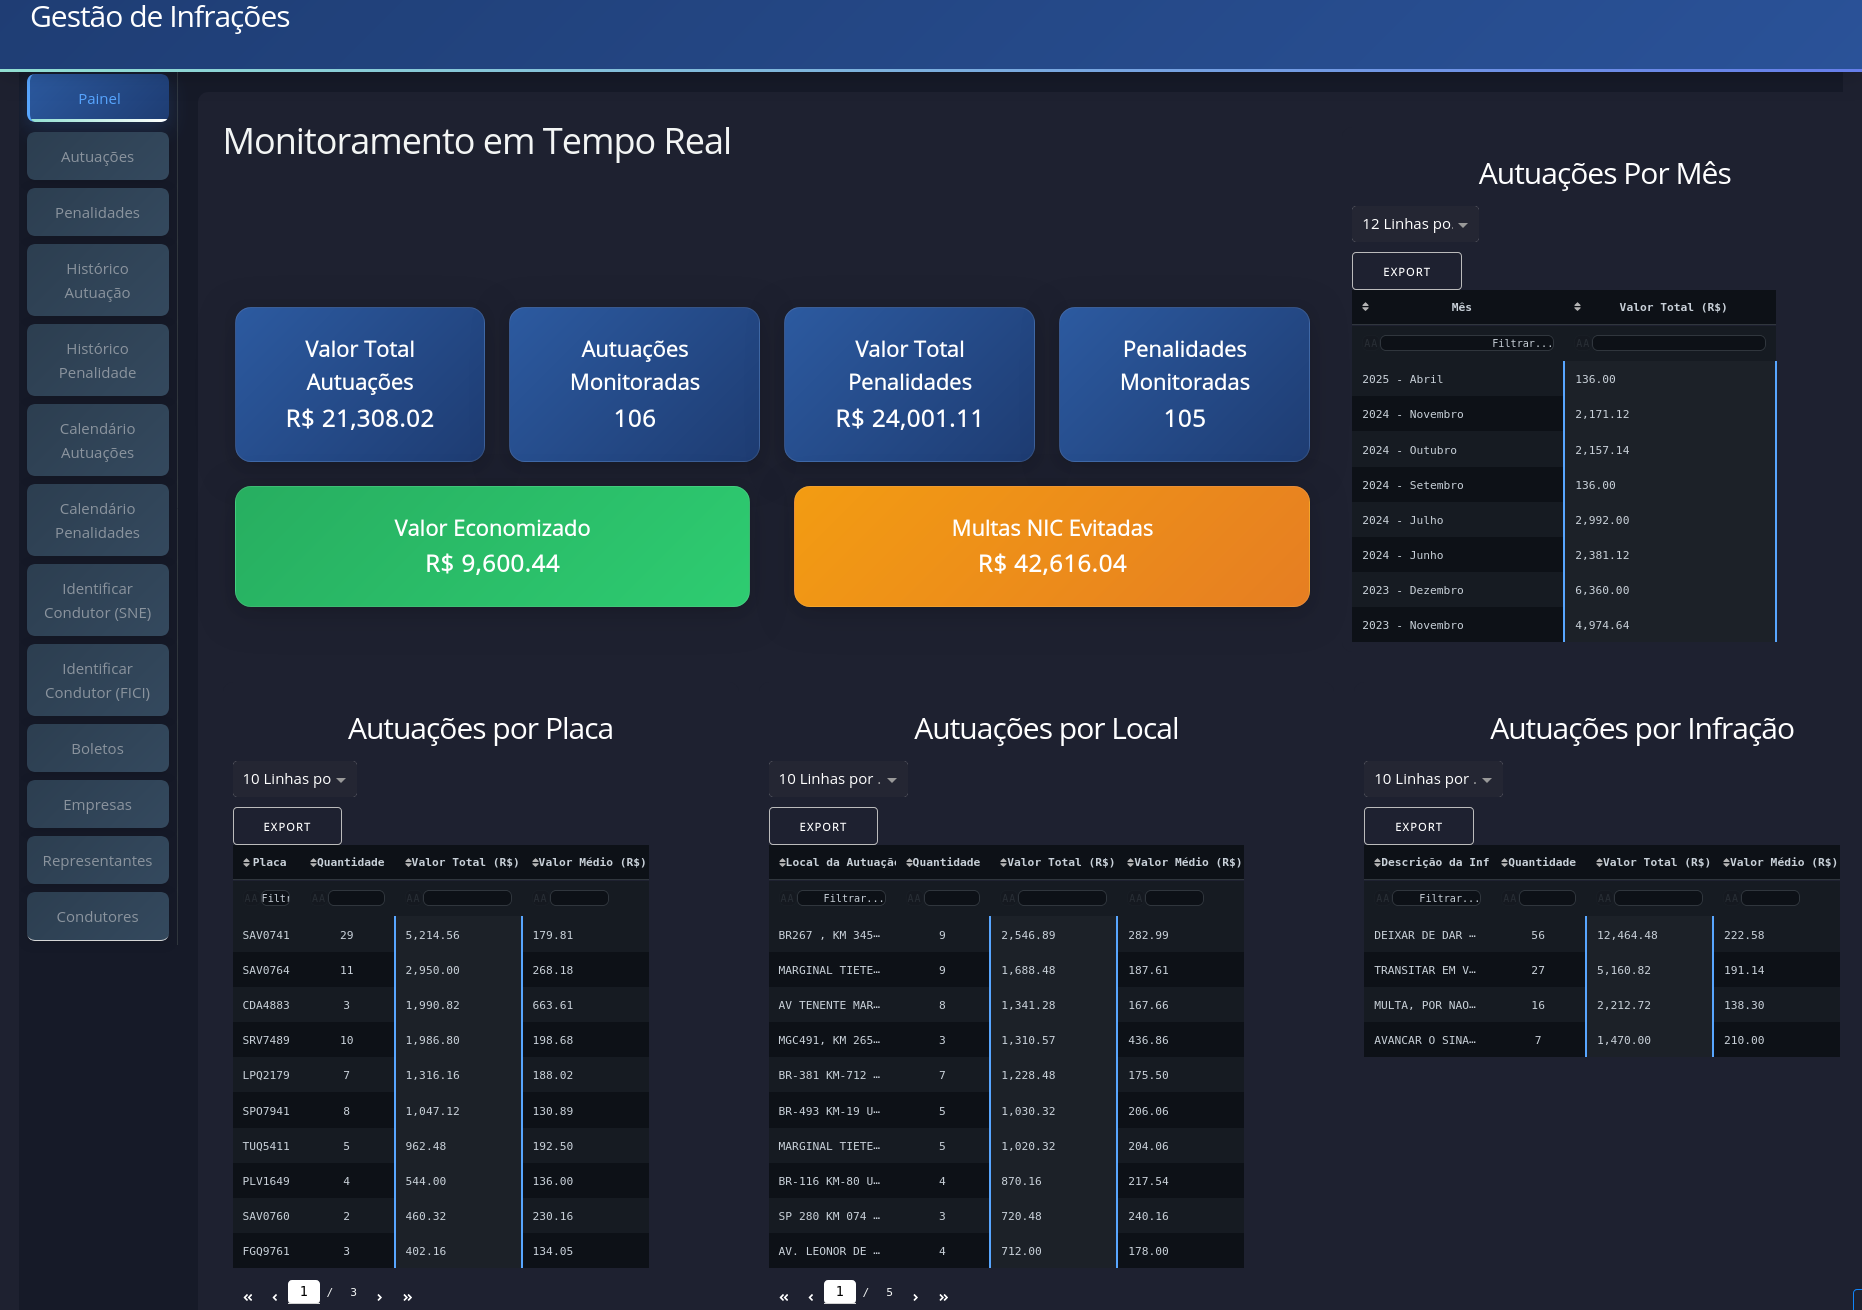1862x1310 pixels.
Task: Click the Mês column filter field
Action: [x=1466, y=343]
